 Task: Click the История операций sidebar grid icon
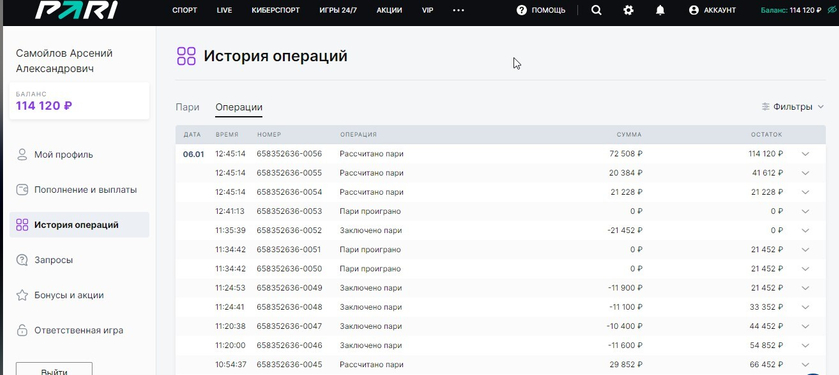(x=22, y=225)
